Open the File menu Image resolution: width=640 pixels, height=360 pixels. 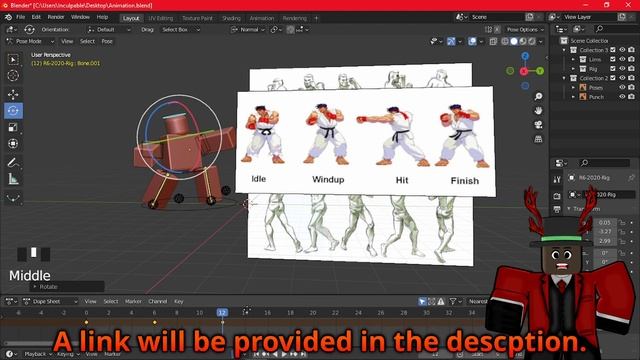tap(20, 17)
